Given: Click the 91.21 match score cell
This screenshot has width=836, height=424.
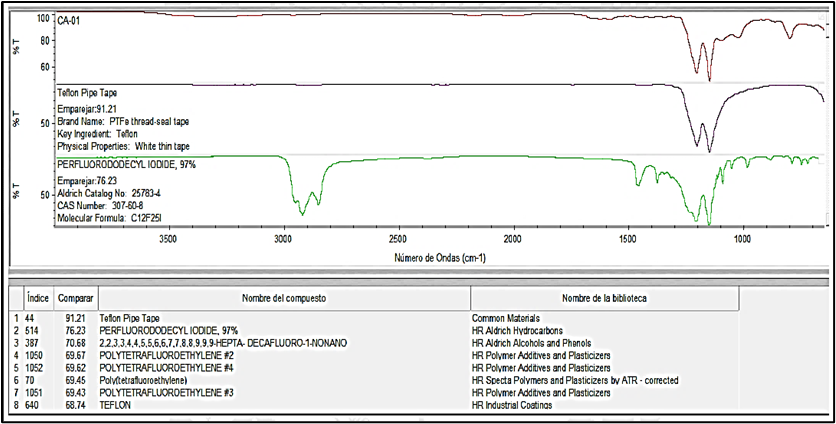Looking at the screenshot, I should (69, 316).
